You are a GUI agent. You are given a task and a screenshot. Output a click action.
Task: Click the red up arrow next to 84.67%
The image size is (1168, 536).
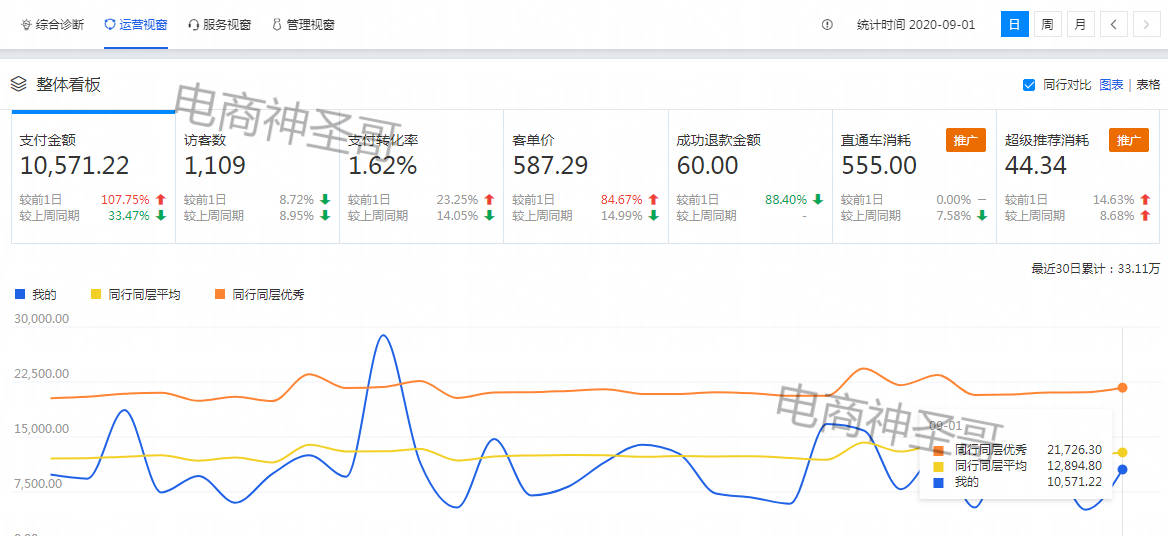[653, 200]
